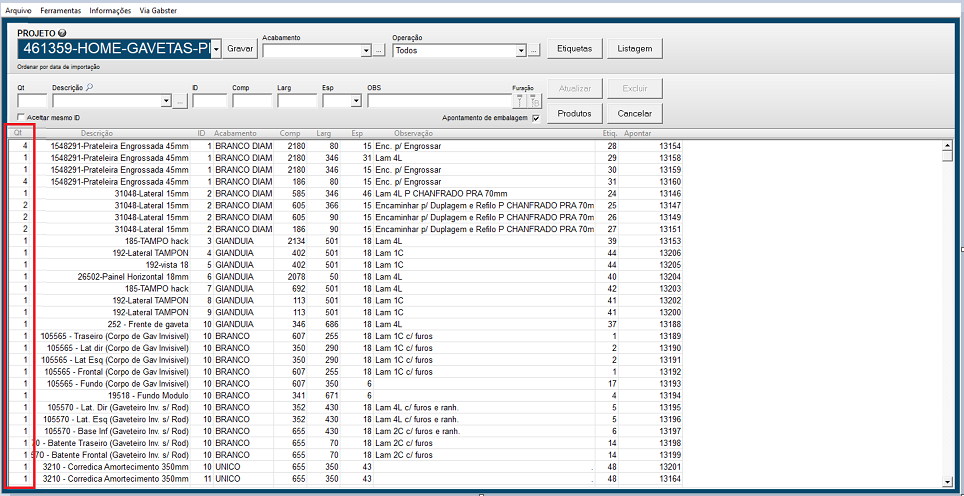
Task: Click the Acabamento column header
Action: click(235, 133)
